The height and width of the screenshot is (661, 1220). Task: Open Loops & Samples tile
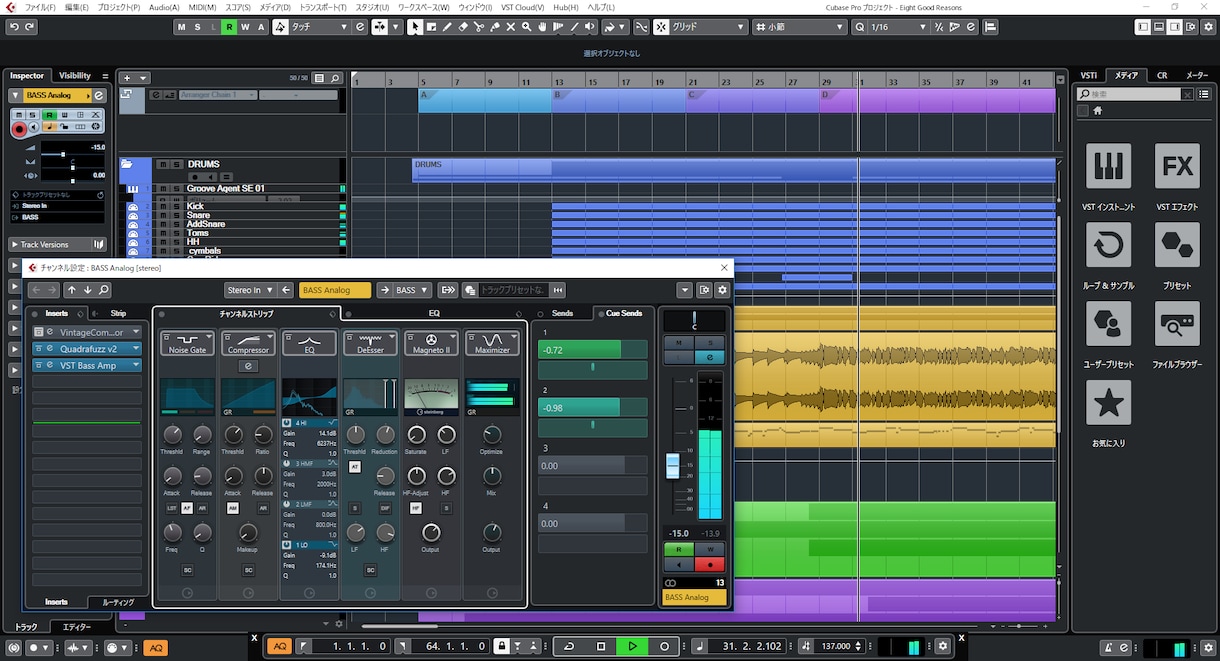click(x=1108, y=245)
